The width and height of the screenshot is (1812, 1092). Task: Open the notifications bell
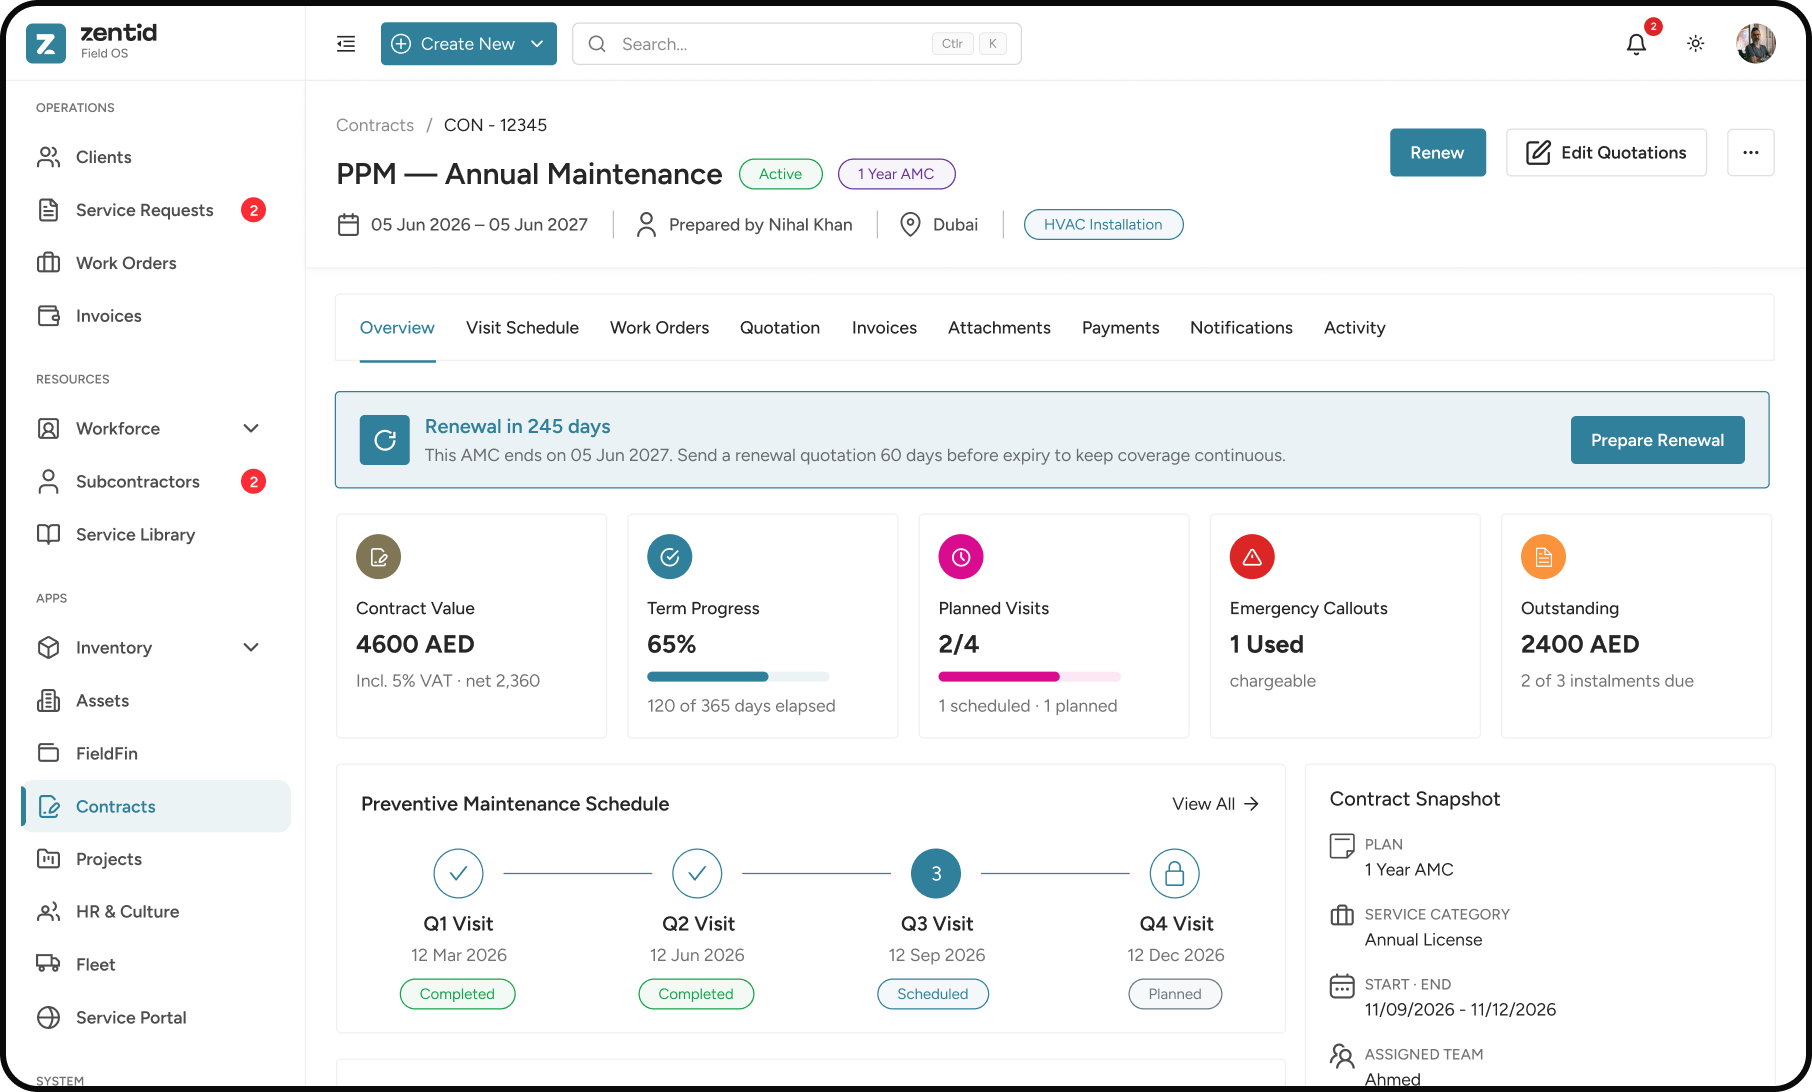pyautogui.click(x=1636, y=44)
